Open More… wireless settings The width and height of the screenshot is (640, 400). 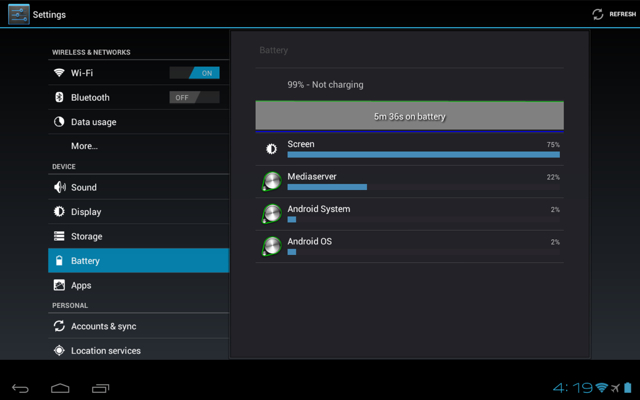[x=138, y=146]
